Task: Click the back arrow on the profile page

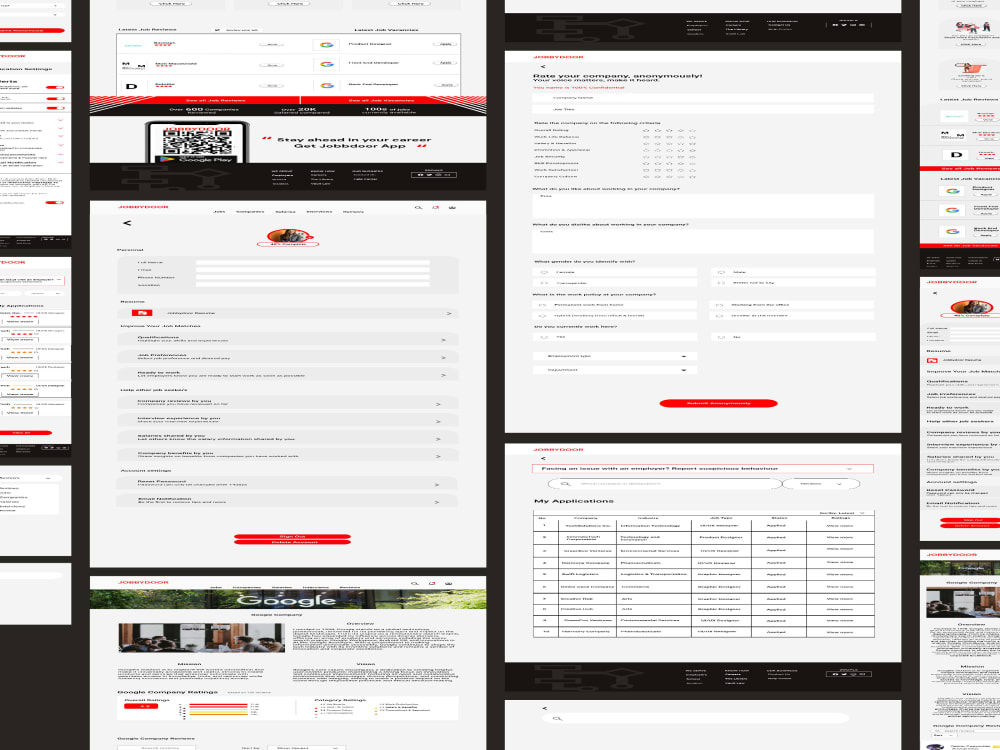Action: [126, 223]
